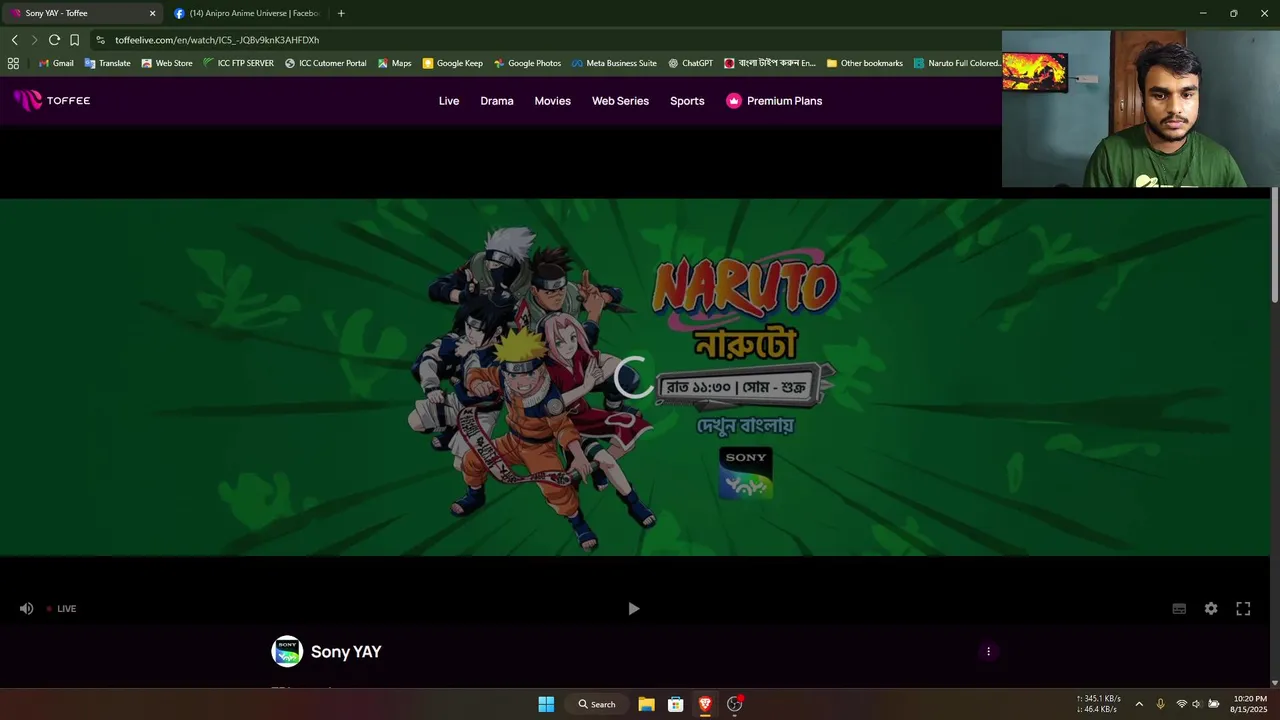Click the network speed readout in the taskbar
The width and height of the screenshot is (1280, 720).
tap(1098, 704)
